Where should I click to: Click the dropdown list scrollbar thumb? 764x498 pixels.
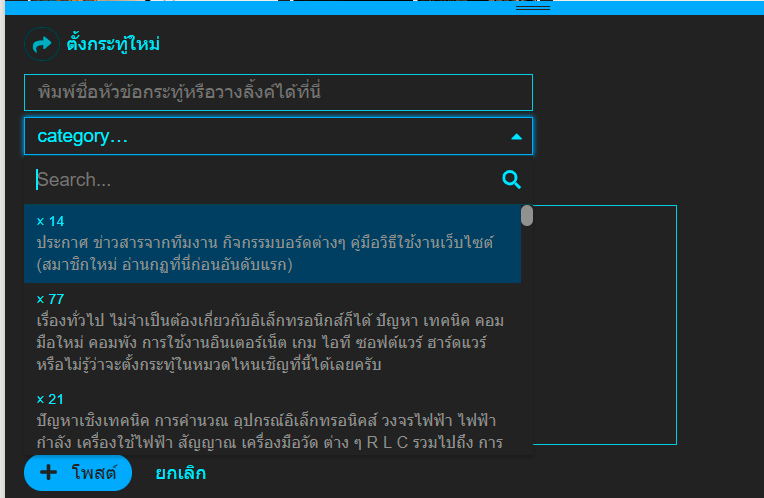527,215
